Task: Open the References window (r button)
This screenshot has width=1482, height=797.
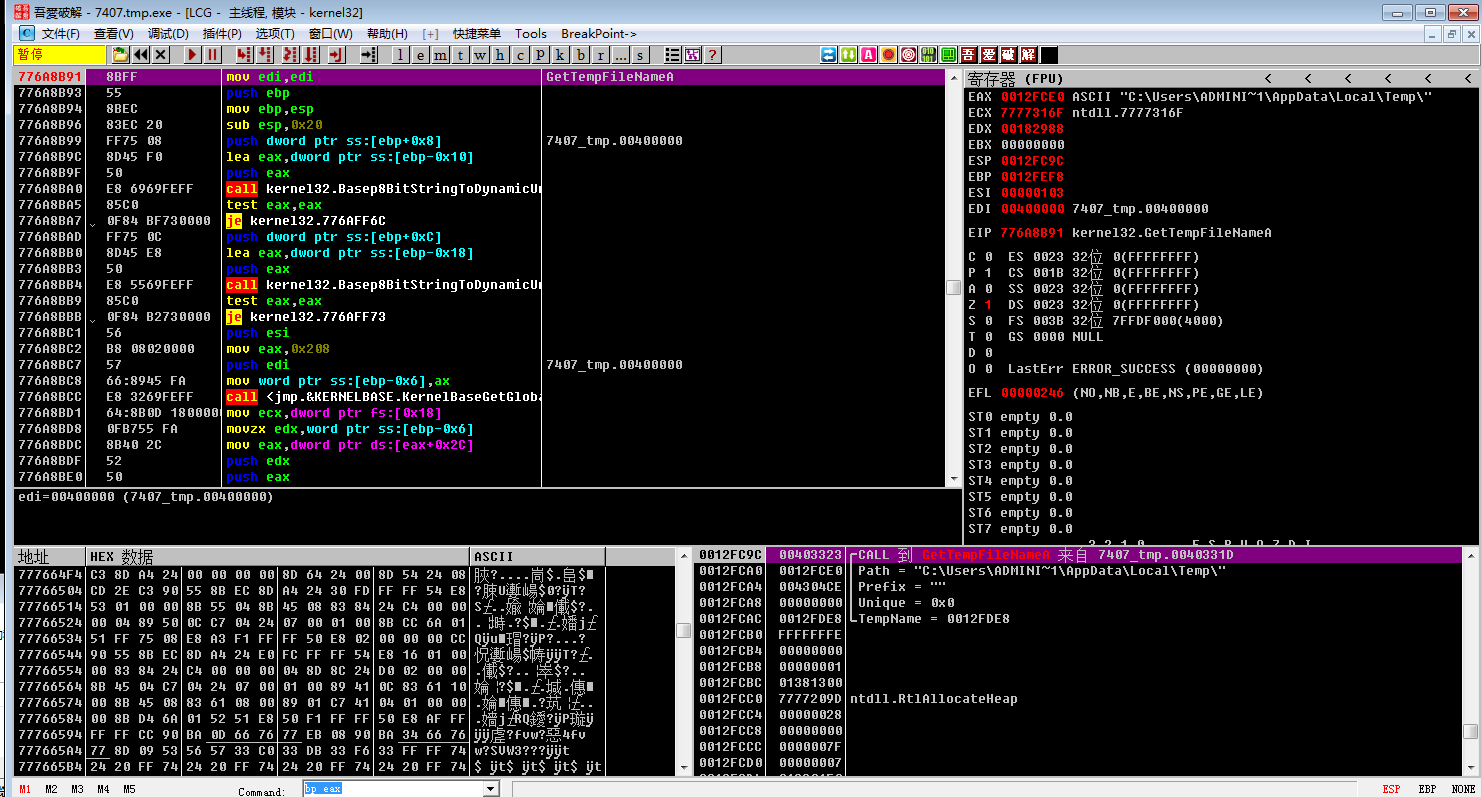Action: click(x=600, y=55)
